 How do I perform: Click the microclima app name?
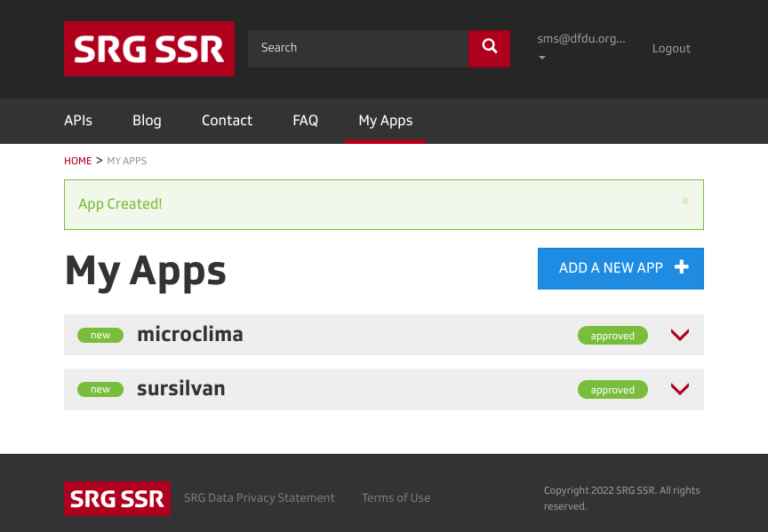190,335
